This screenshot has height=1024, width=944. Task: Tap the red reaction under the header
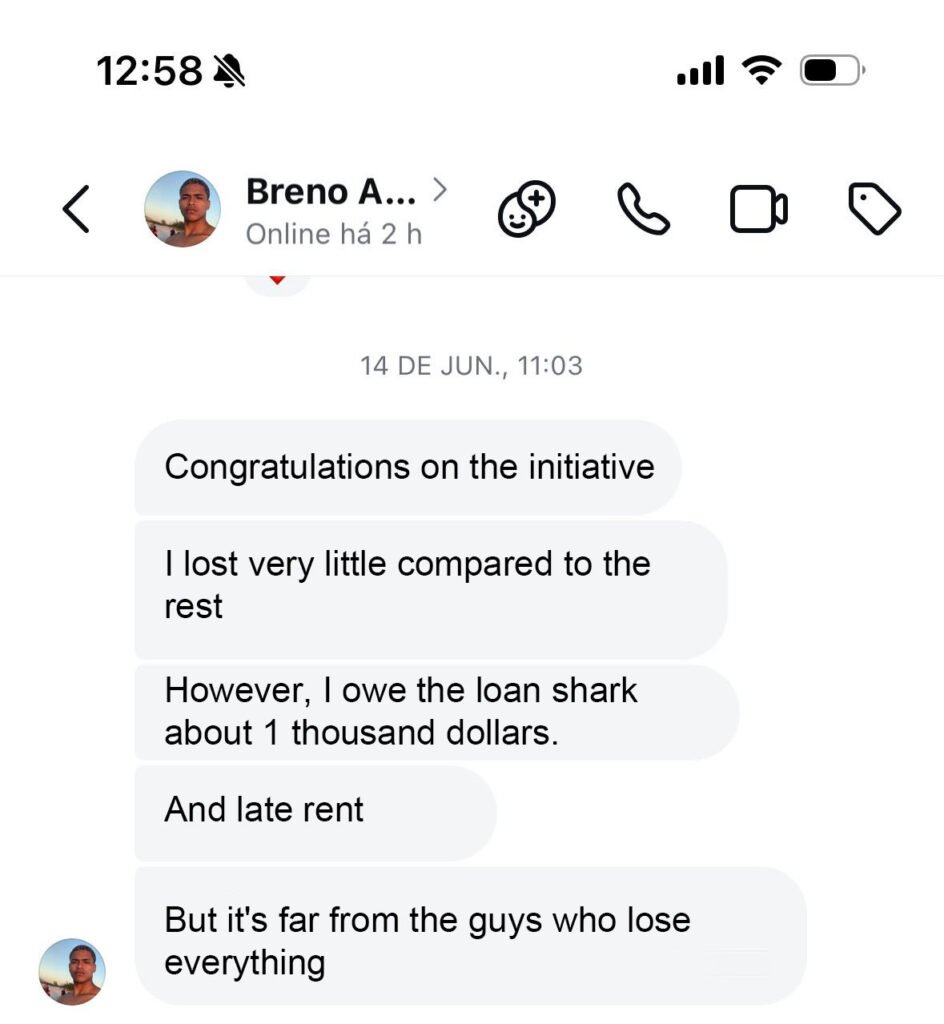[277, 281]
